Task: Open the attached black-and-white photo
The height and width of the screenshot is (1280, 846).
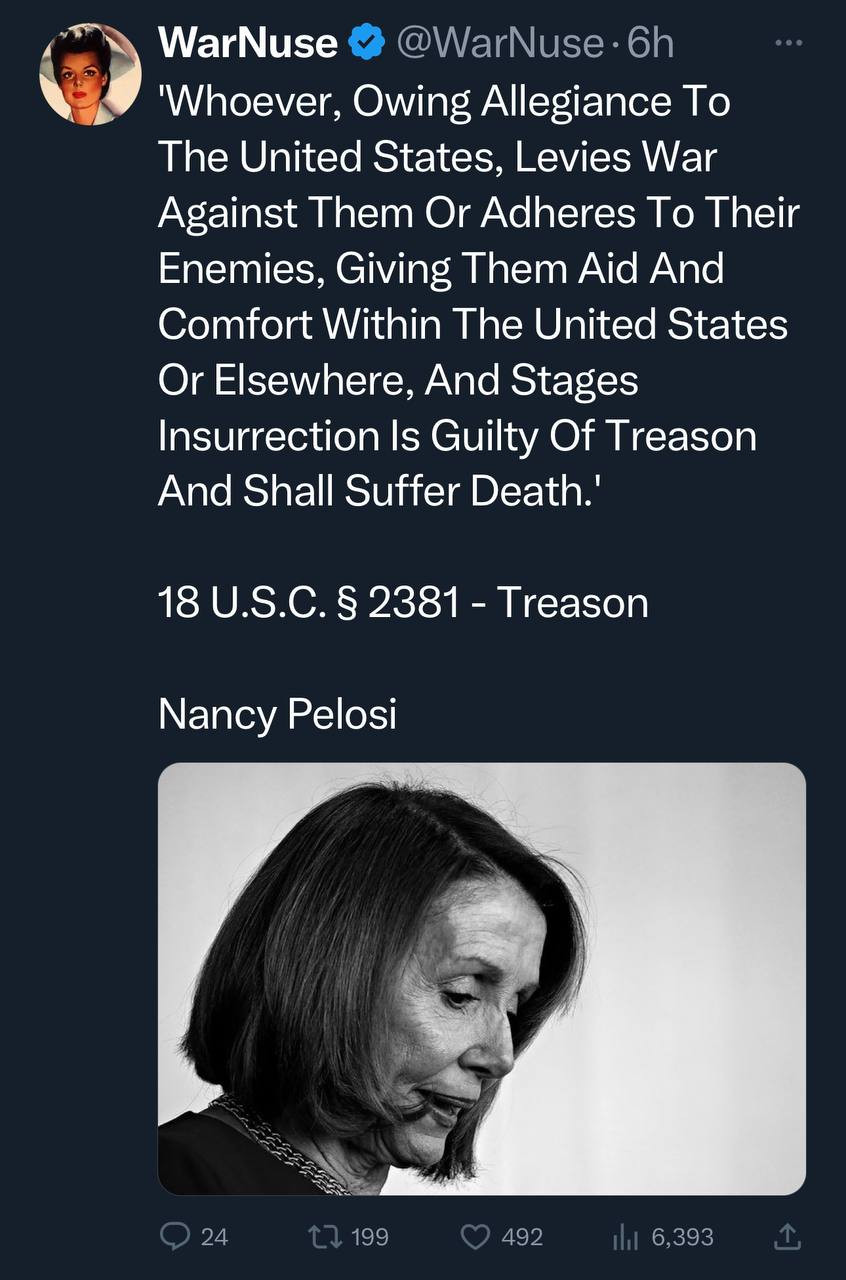Action: point(481,978)
